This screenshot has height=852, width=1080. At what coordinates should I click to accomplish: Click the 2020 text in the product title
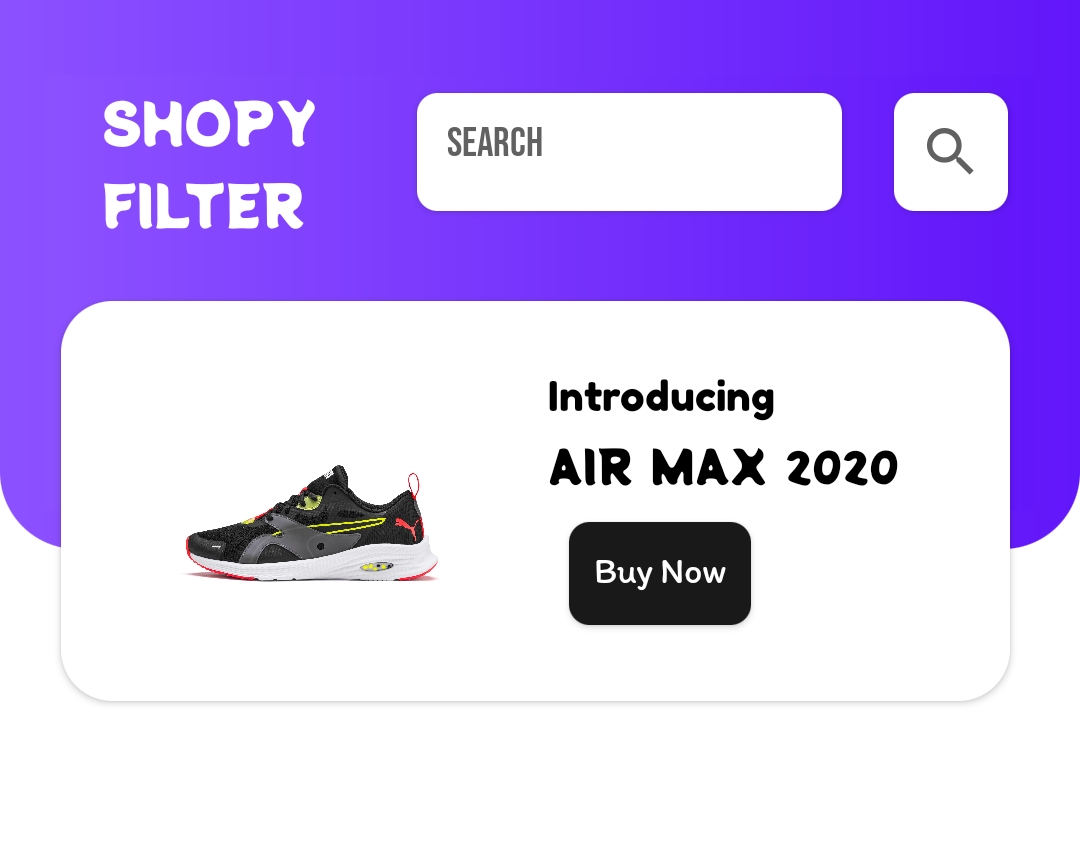(842, 468)
